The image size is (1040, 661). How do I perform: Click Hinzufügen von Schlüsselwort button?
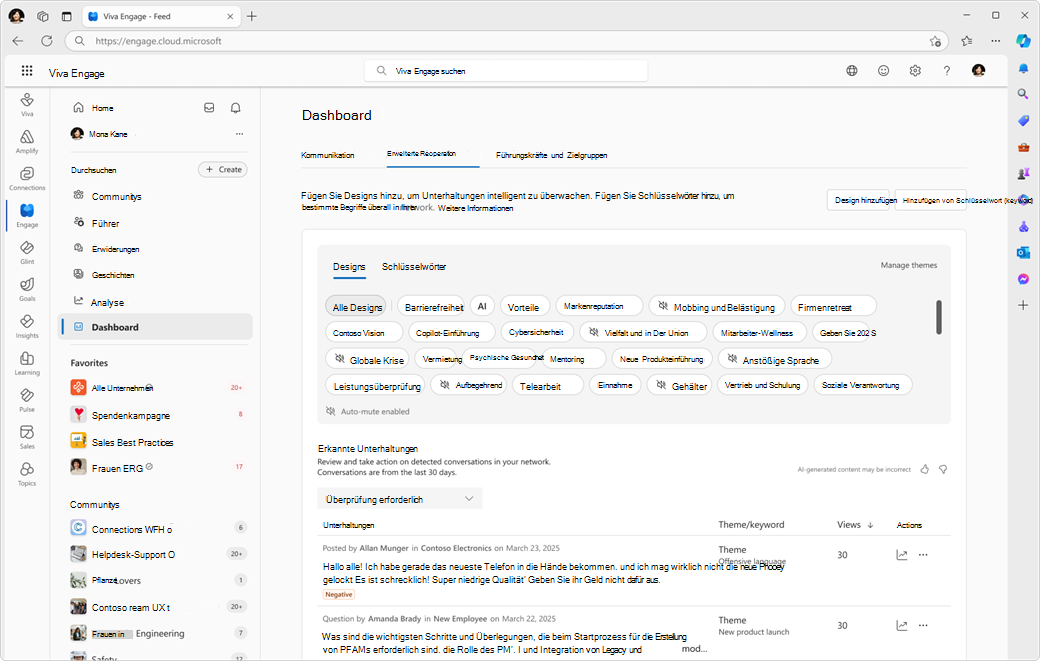pyautogui.click(x=931, y=200)
